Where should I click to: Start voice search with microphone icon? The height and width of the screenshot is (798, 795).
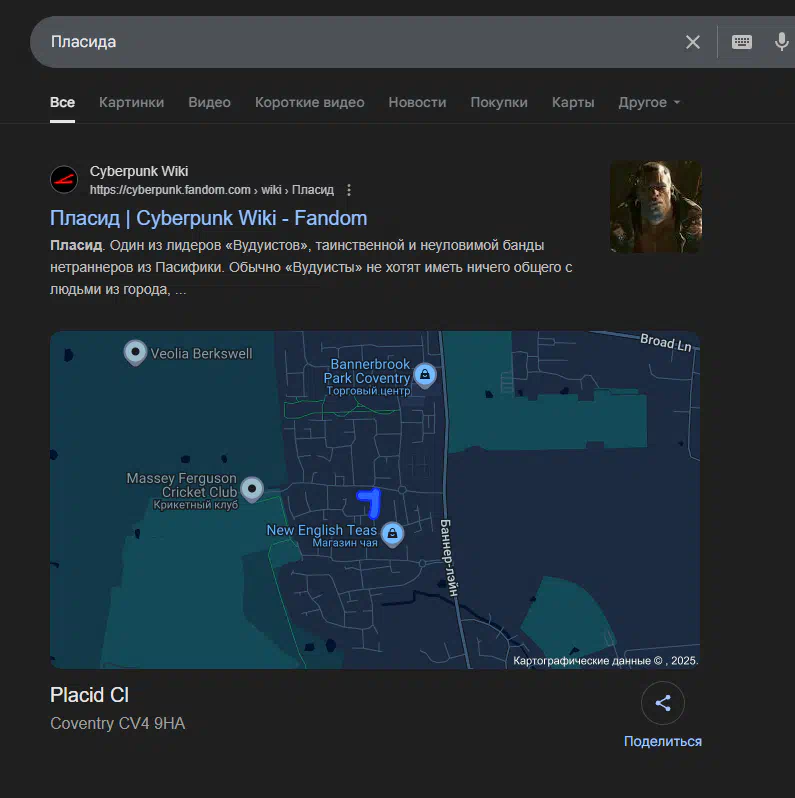781,42
